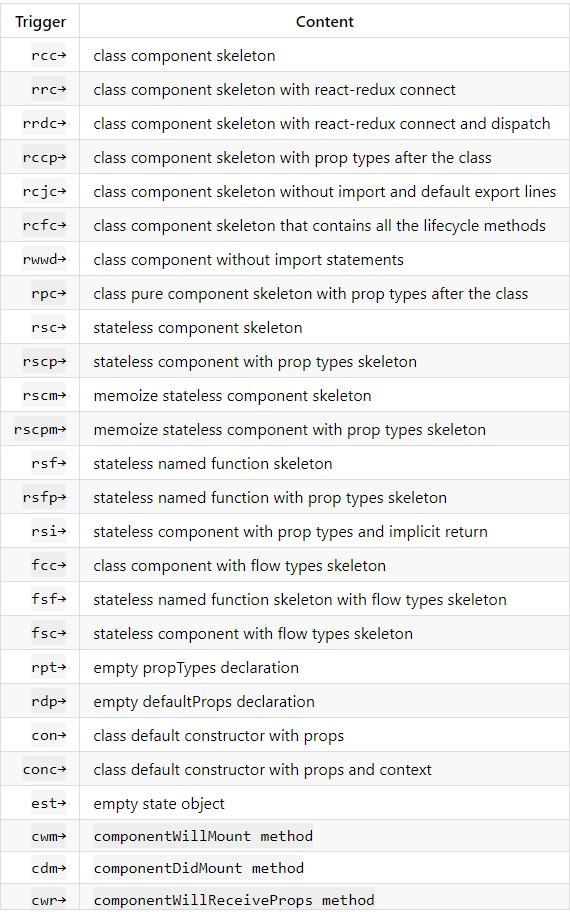570x912 pixels.
Task: Click the Trigger column header
Action: pyautogui.click(x=40, y=22)
